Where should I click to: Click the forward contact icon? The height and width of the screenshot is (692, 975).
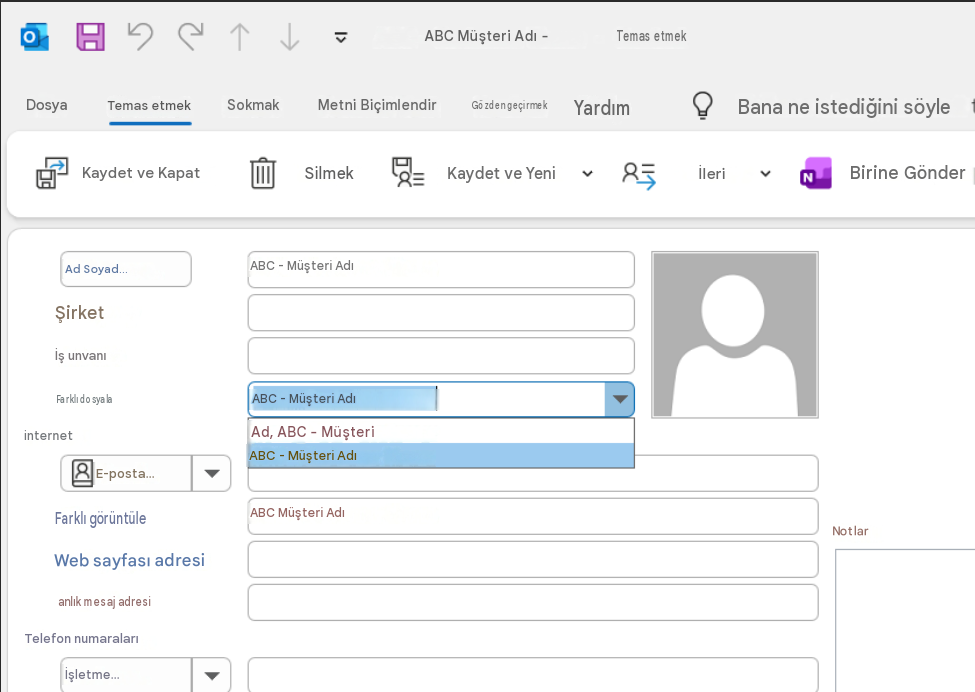(x=639, y=175)
